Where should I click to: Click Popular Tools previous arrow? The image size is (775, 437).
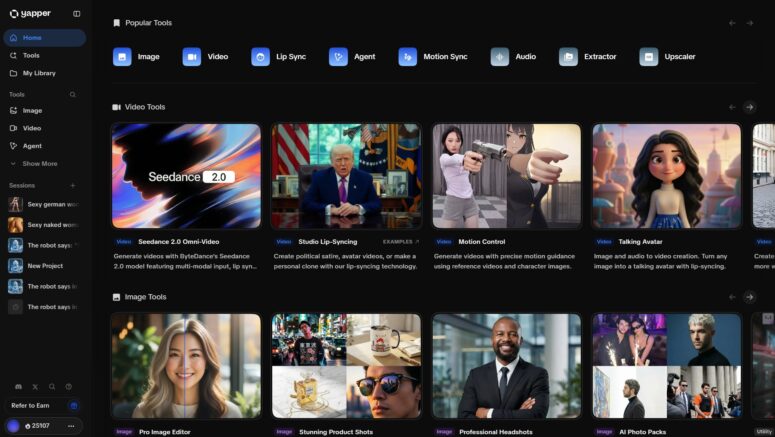click(x=732, y=23)
